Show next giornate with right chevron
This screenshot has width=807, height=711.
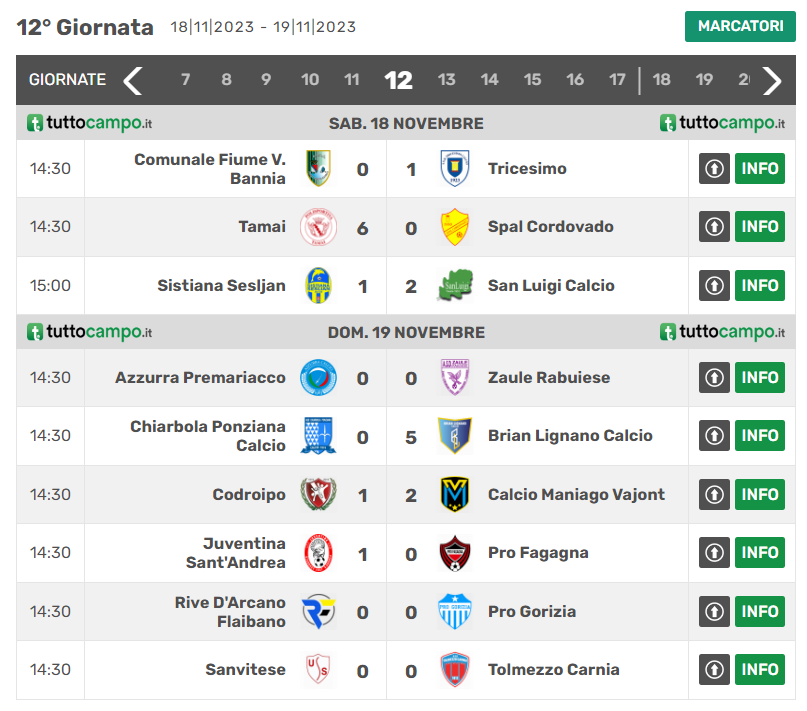772,80
